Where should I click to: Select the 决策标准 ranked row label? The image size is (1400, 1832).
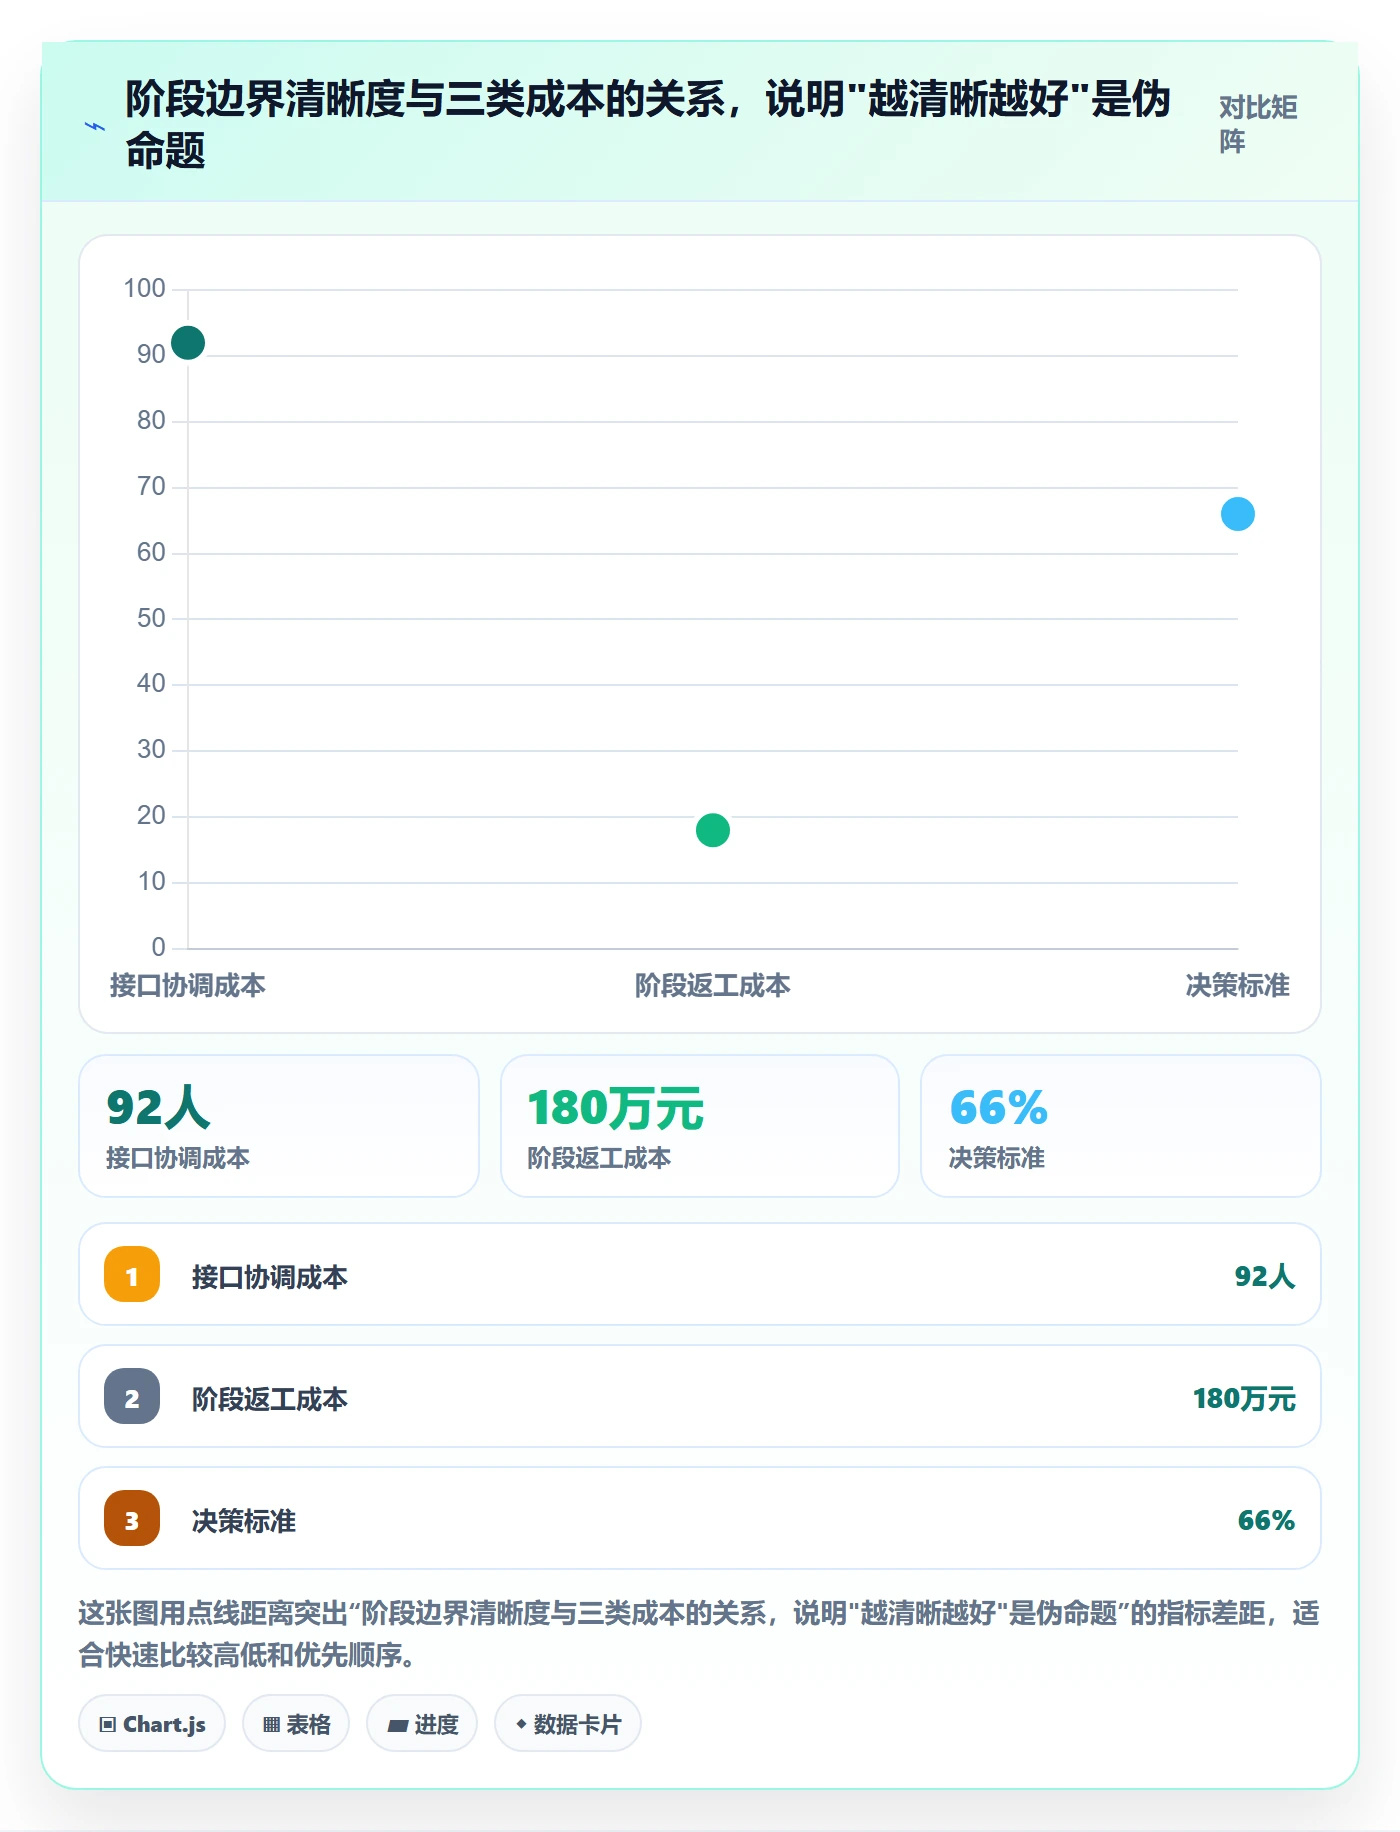244,1521
